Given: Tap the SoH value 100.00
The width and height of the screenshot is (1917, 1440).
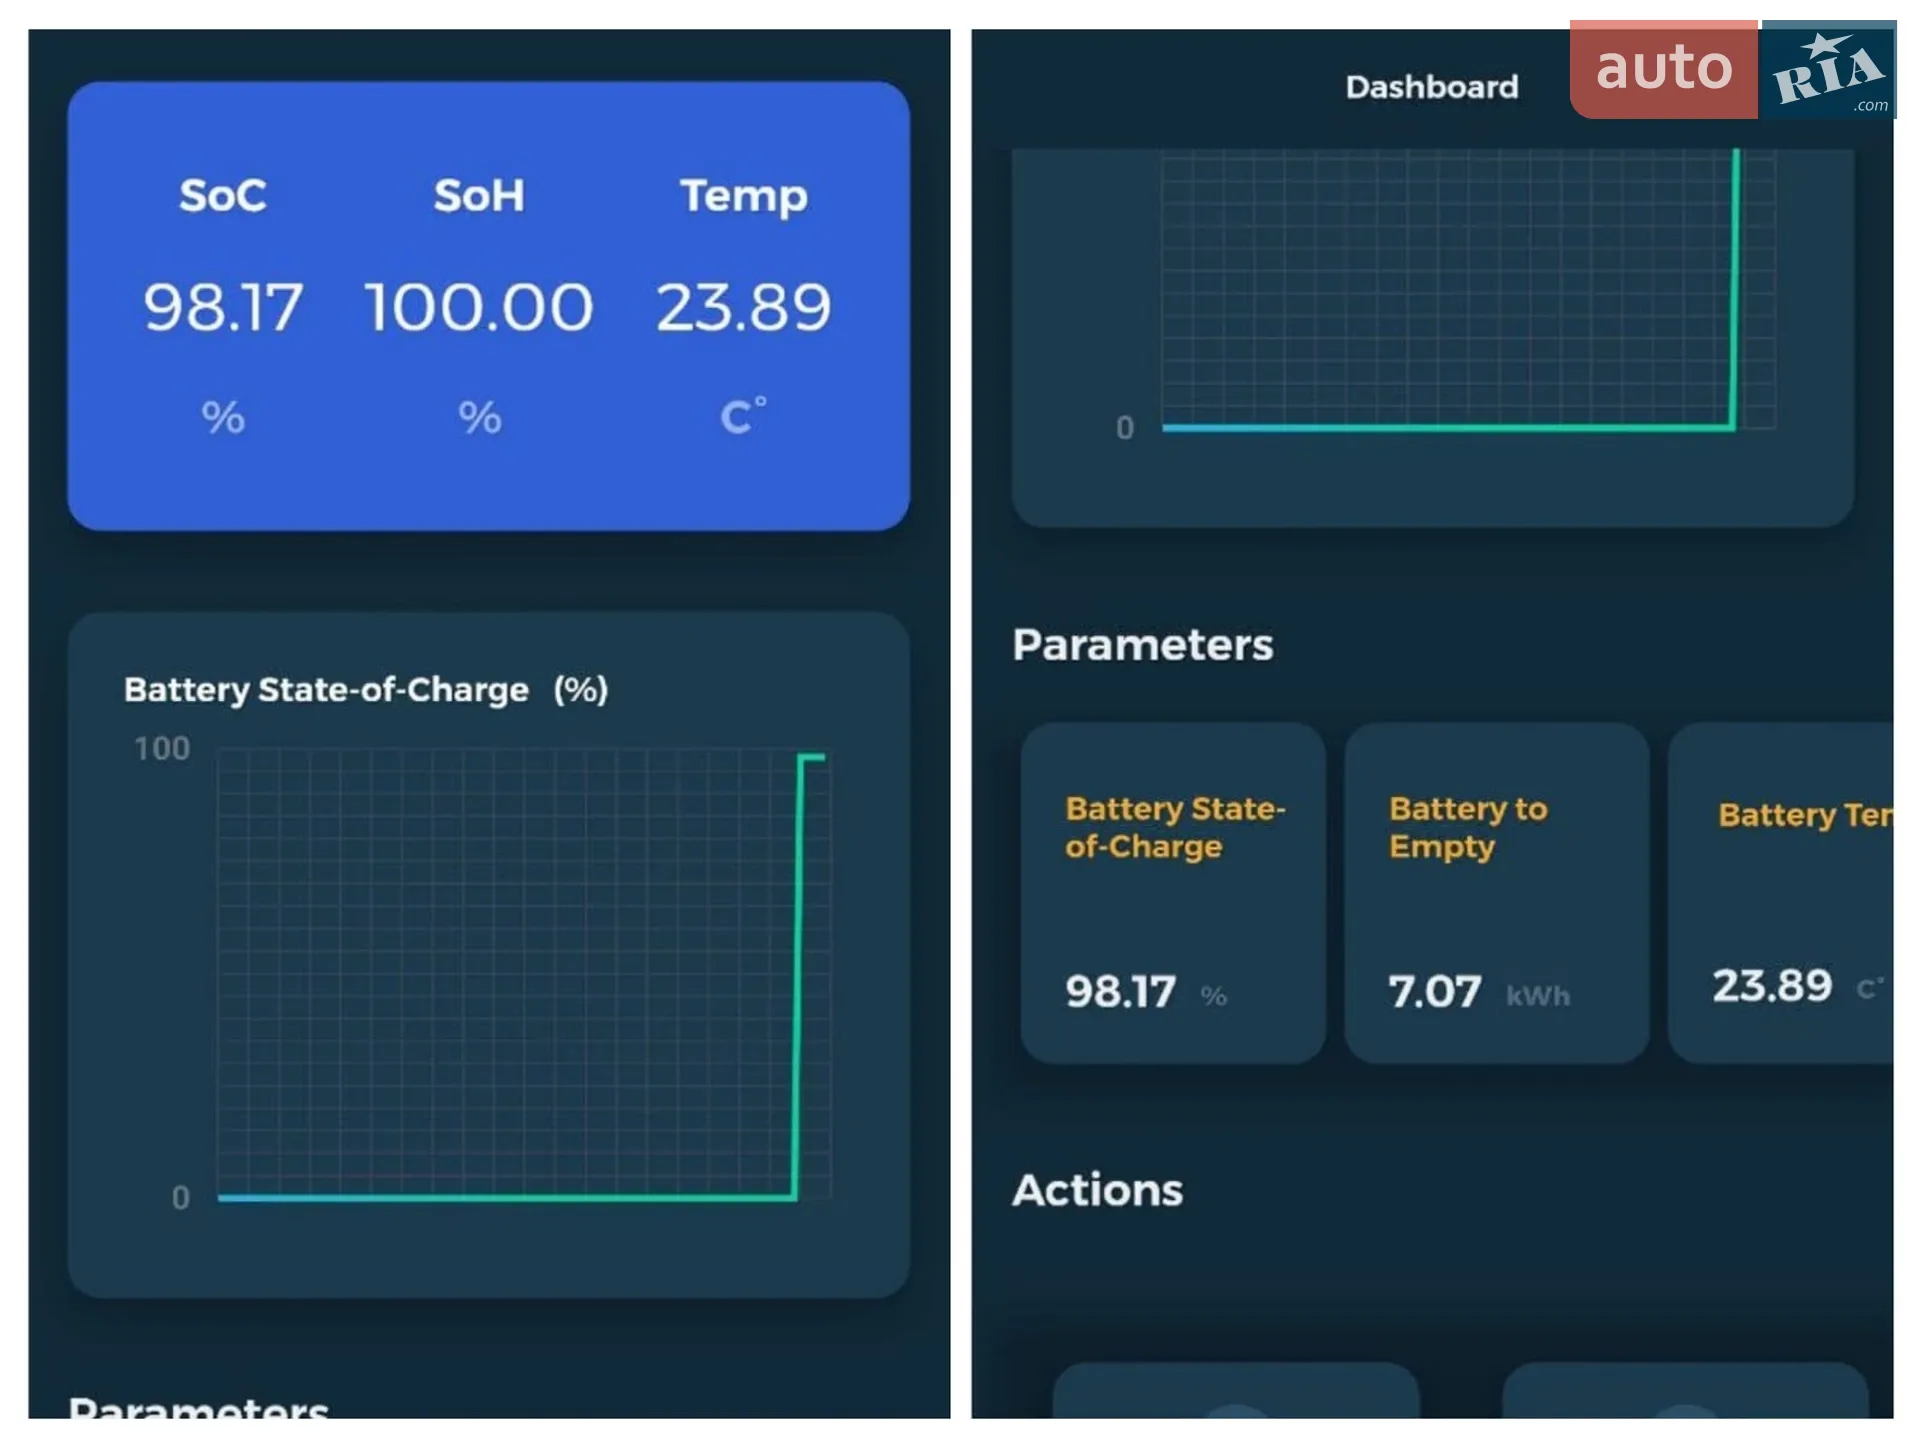Looking at the screenshot, I should 479,307.
